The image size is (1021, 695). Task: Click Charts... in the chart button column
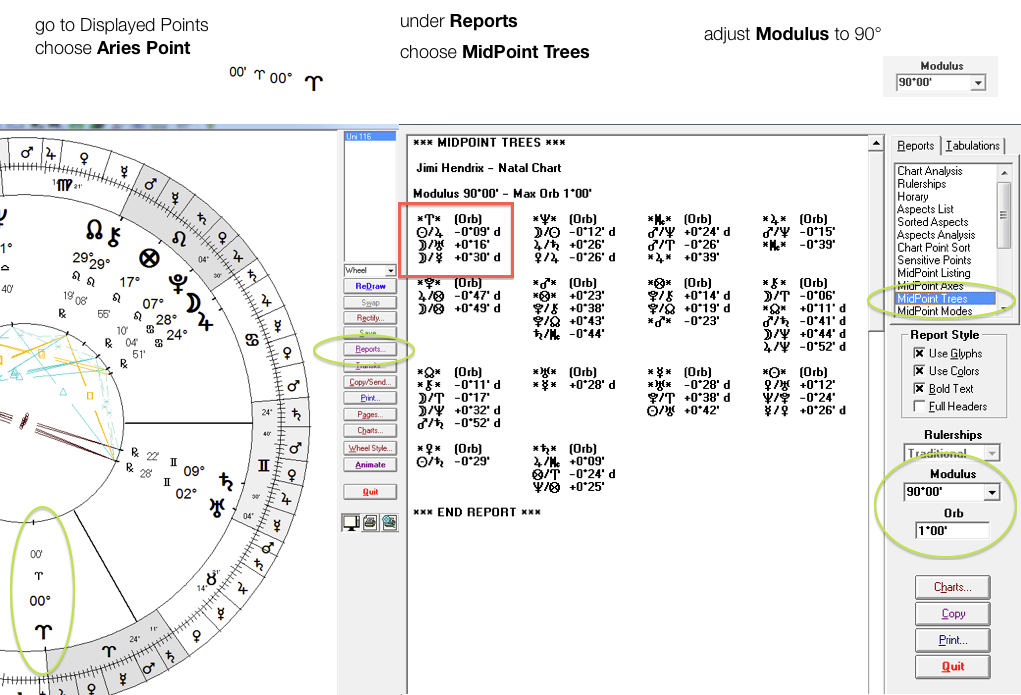click(370, 431)
